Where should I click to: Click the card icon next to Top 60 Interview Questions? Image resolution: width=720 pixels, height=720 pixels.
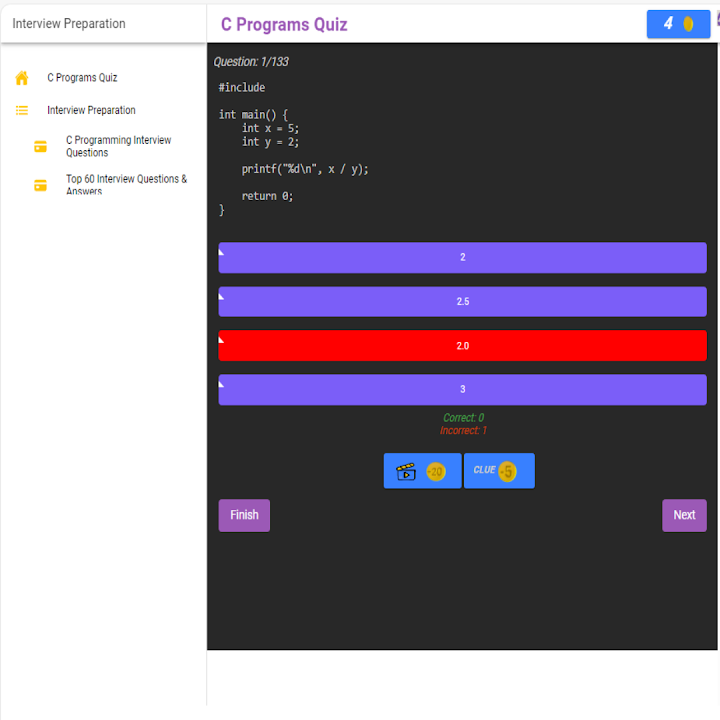click(41, 185)
